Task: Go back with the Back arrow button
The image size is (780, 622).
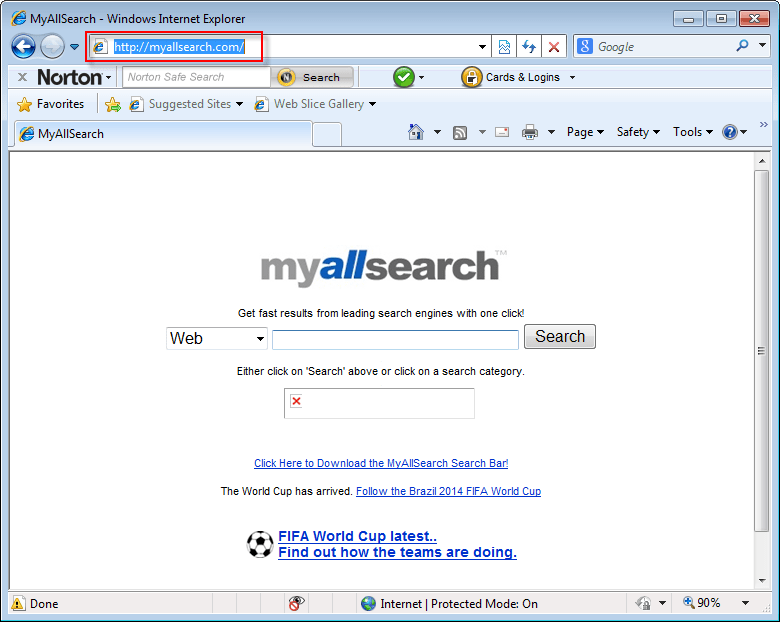Action: [x=23, y=47]
